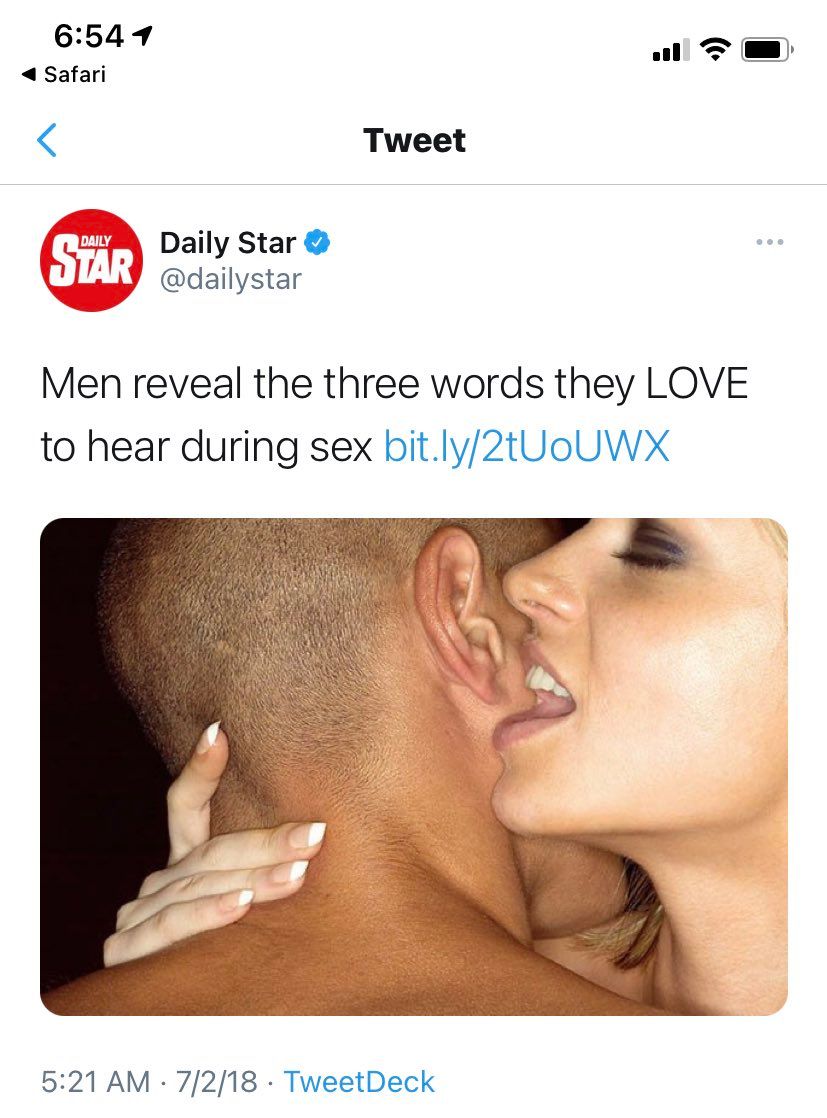Tap the 5:21 AM timestamp
The width and height of the screenshot is (827, 1118).
click(x=96, y=1082)
